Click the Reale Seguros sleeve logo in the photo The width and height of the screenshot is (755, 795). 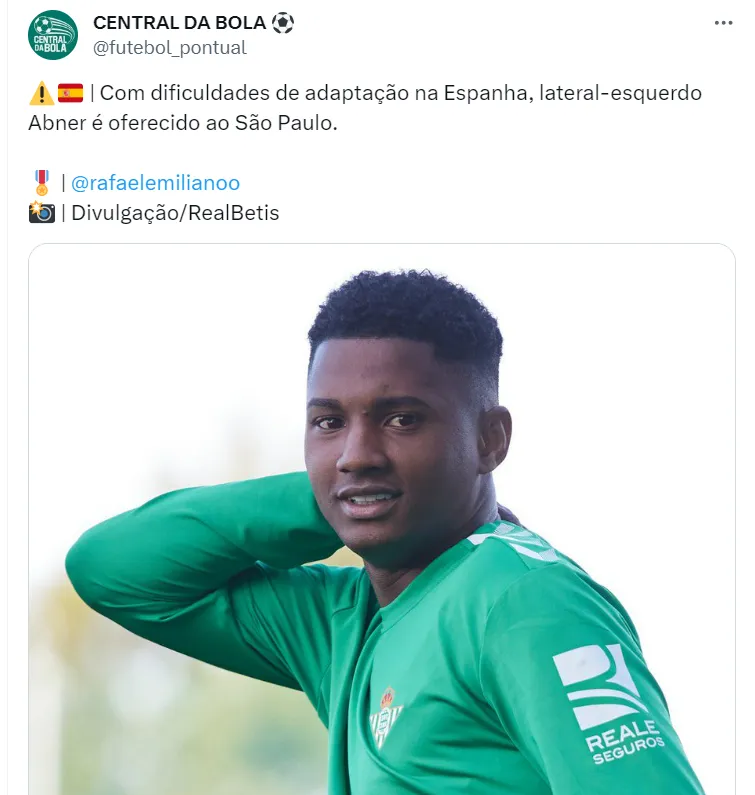608,704
